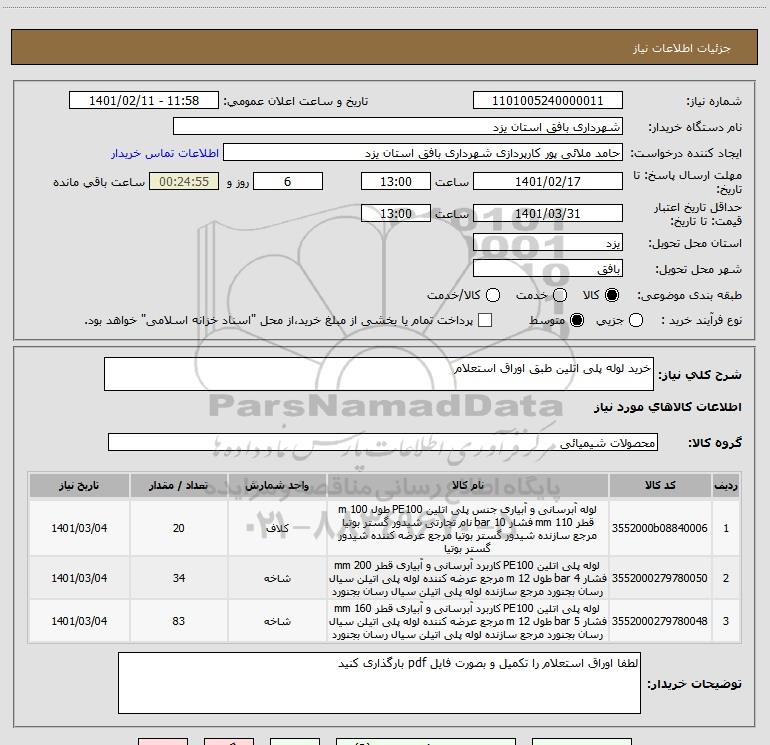Tick the Islamic treasury payment checkbox

(485, 320)
